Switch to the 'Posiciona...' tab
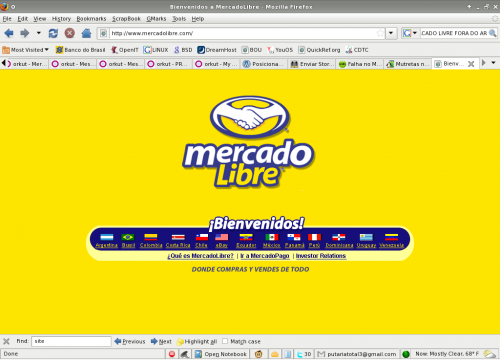The image size is (500, 360). pos(264,64)
